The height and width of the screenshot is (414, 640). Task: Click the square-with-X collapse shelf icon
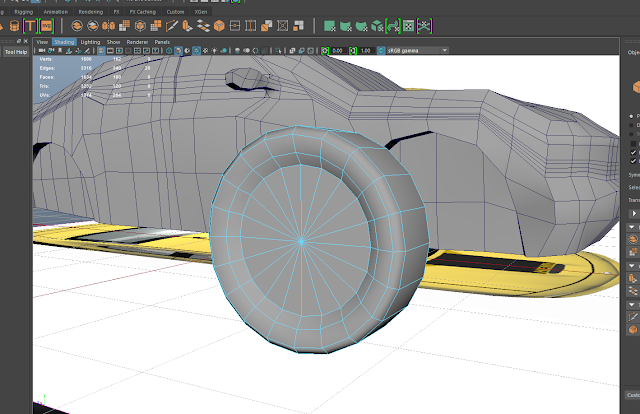coord(282,26)
